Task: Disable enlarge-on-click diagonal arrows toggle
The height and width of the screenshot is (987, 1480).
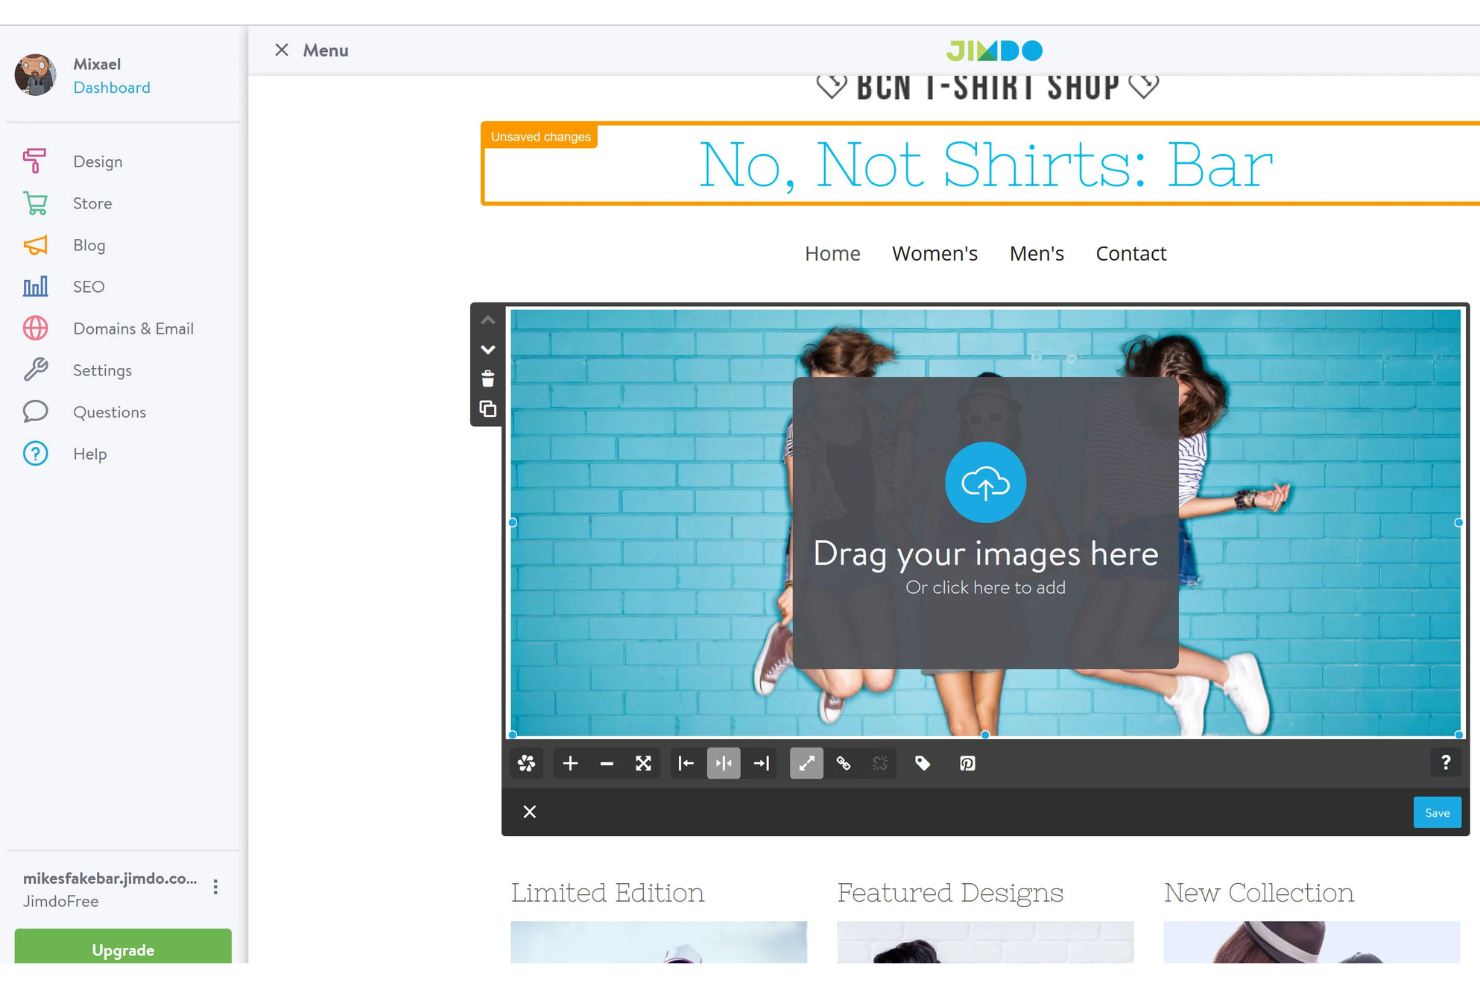Action: 806,763
